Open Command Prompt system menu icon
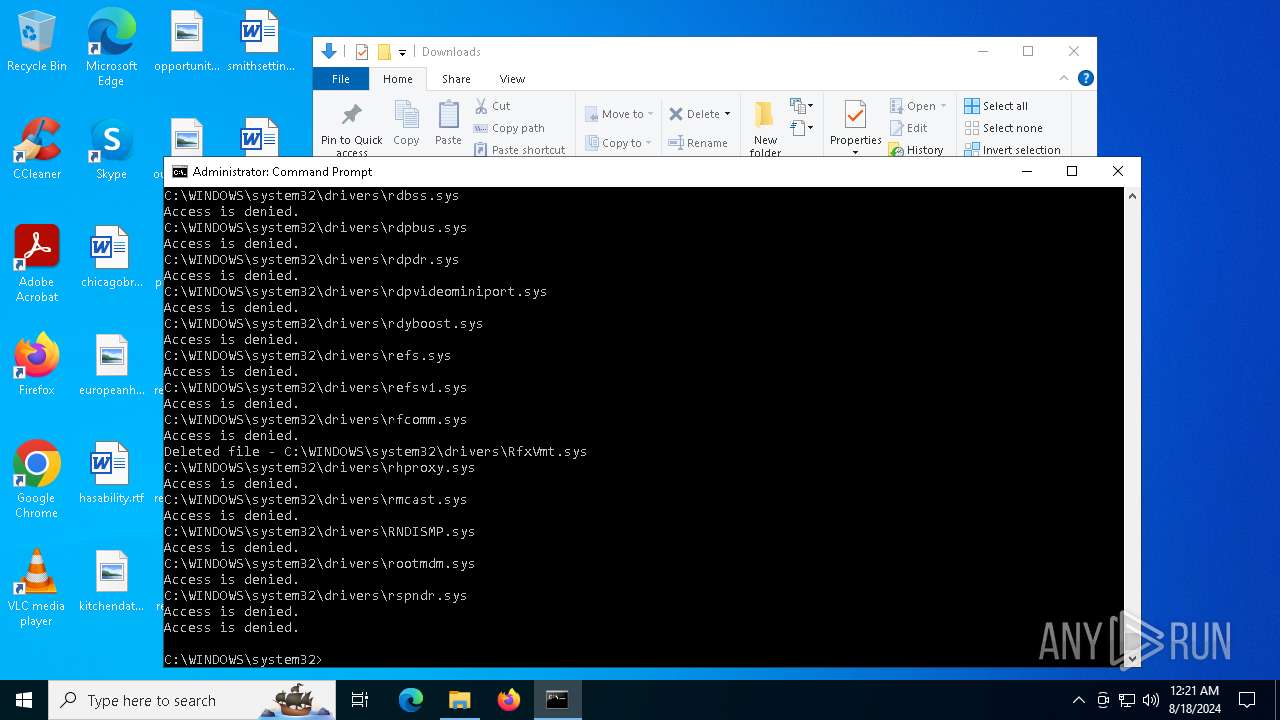This screenshot has width=1280, height=720. click(180, 171)
